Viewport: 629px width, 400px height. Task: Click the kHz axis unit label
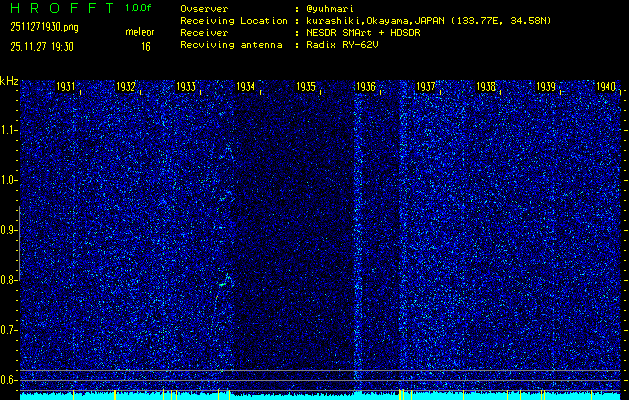coord(9,81)
